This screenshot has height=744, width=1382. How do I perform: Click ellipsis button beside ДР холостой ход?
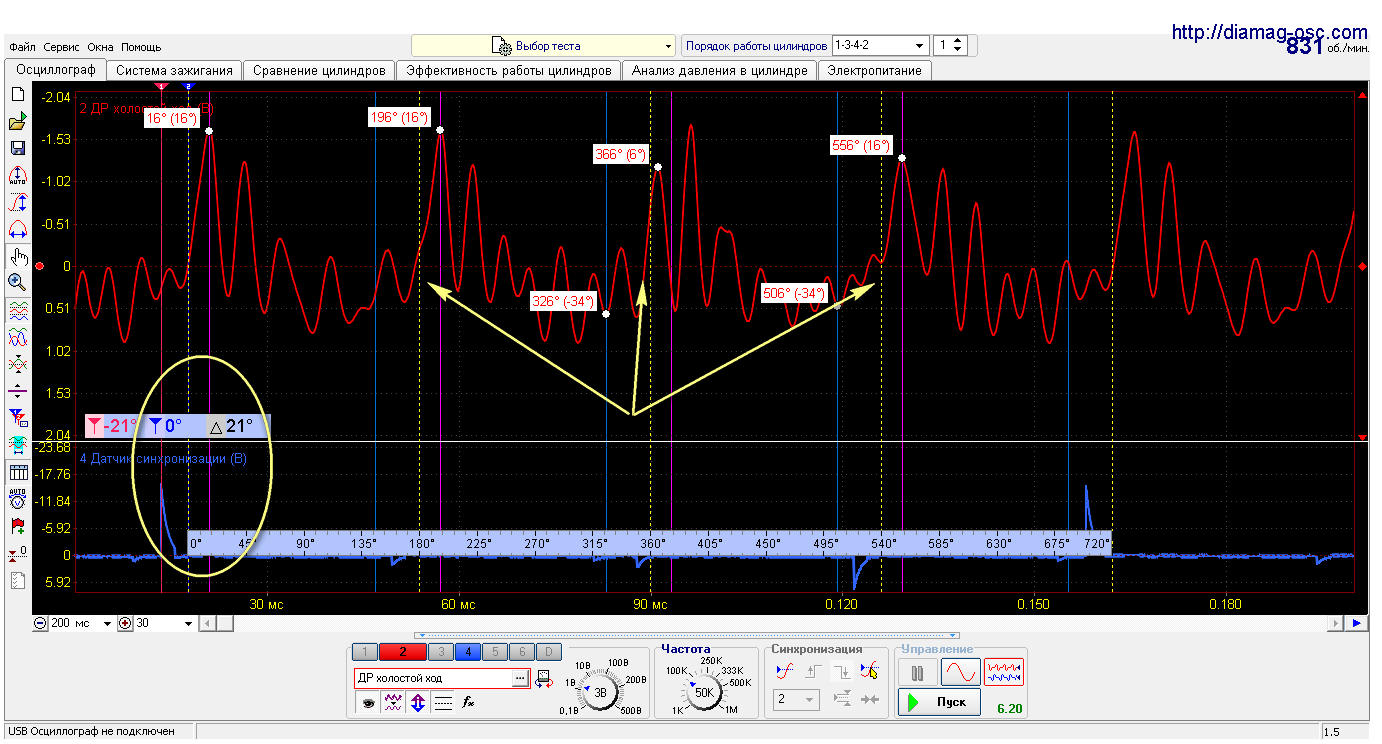click(519, 678)
